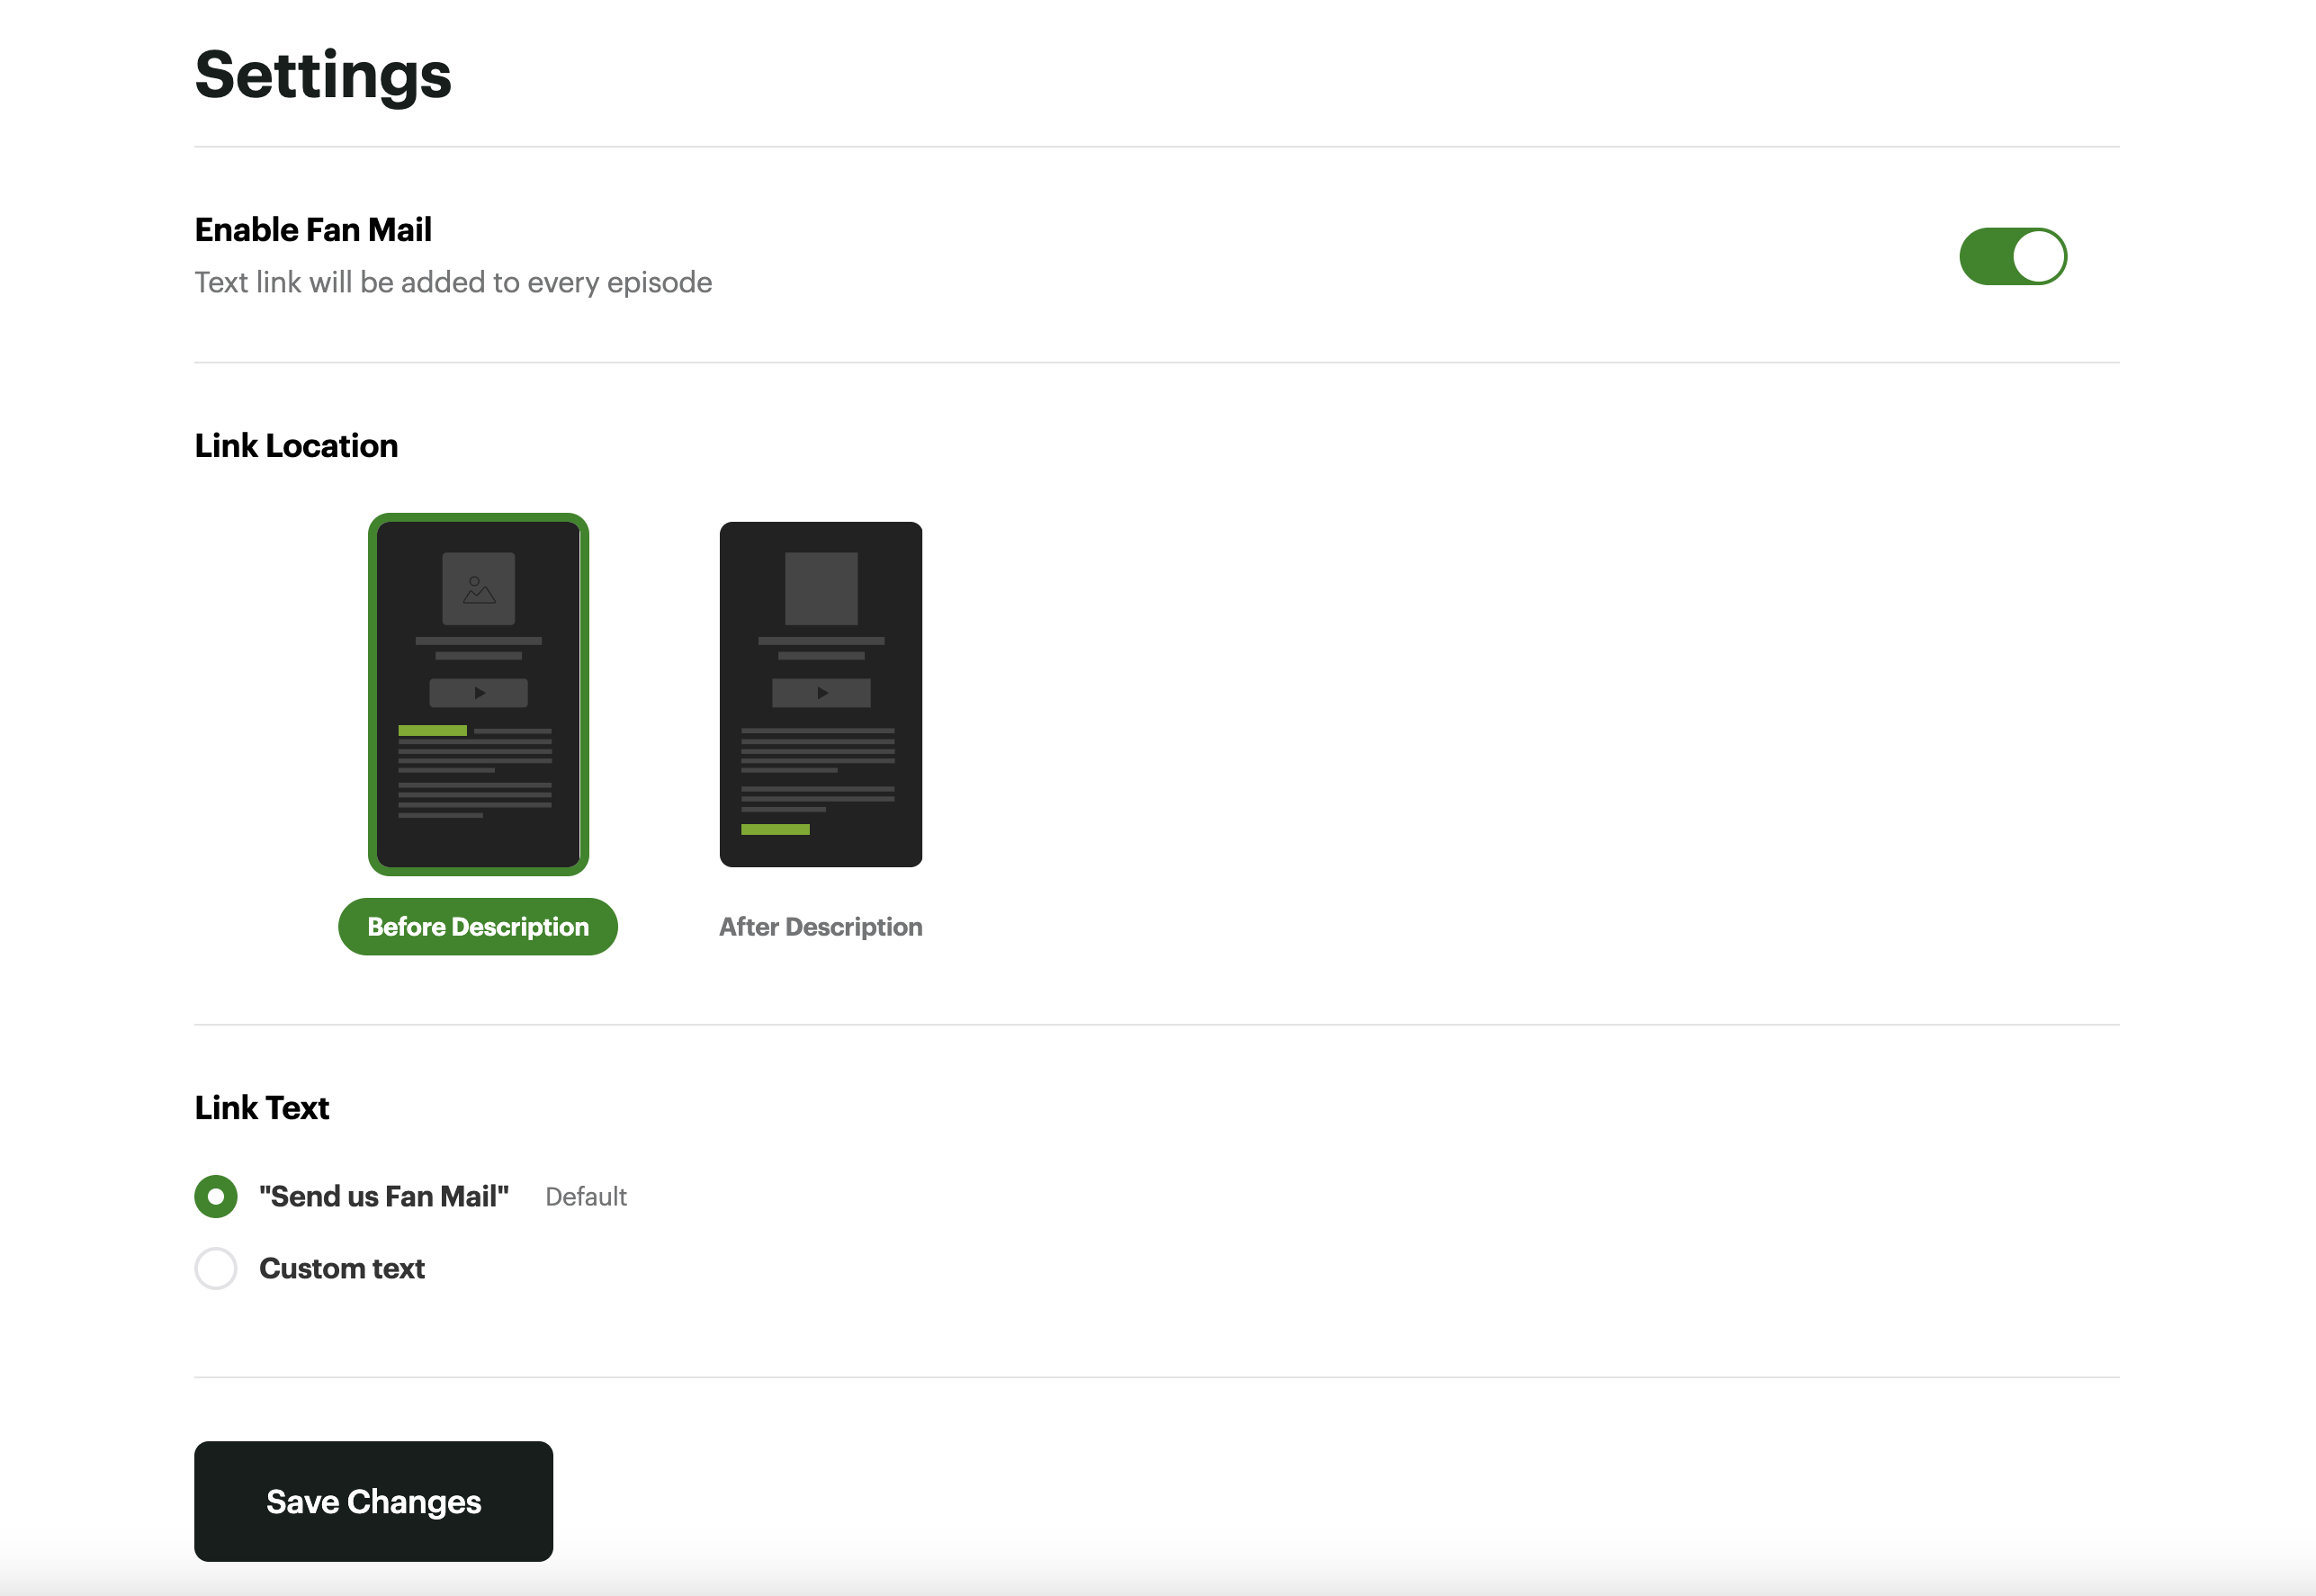Click the Custom text label
The height and width of the screenshot is (1596, 2316).
tap(342, 1268)
